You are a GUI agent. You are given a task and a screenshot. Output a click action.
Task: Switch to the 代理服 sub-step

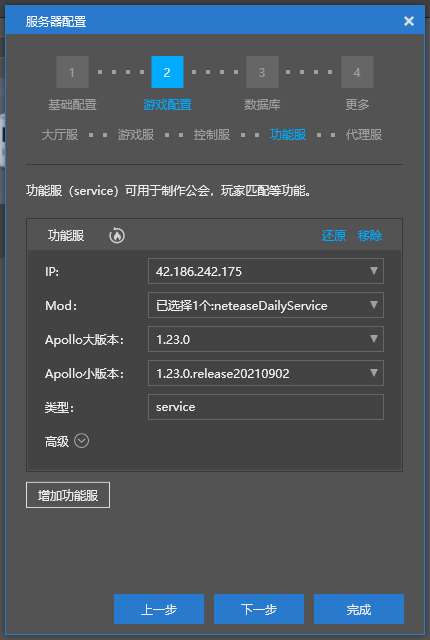click(364, 135)
